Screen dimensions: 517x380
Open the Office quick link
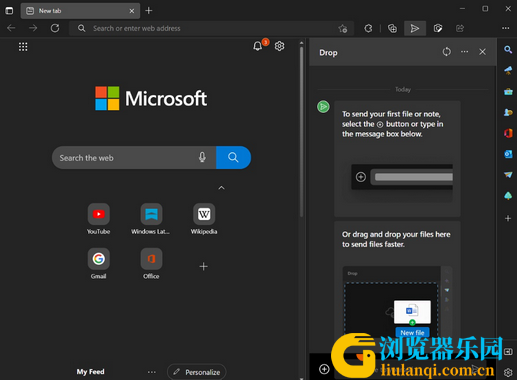click(151, 263)
